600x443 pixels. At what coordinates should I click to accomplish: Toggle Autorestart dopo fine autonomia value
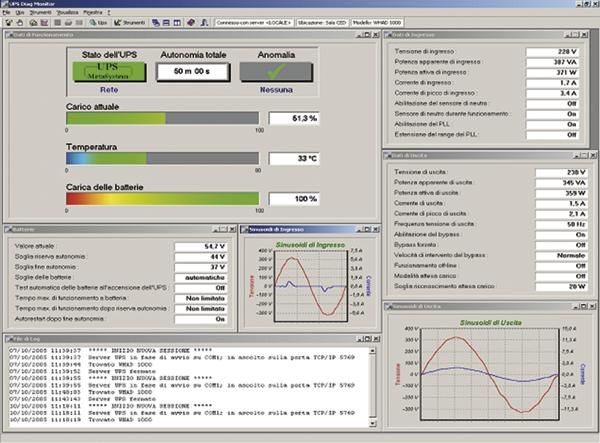(x=202, y=320)
